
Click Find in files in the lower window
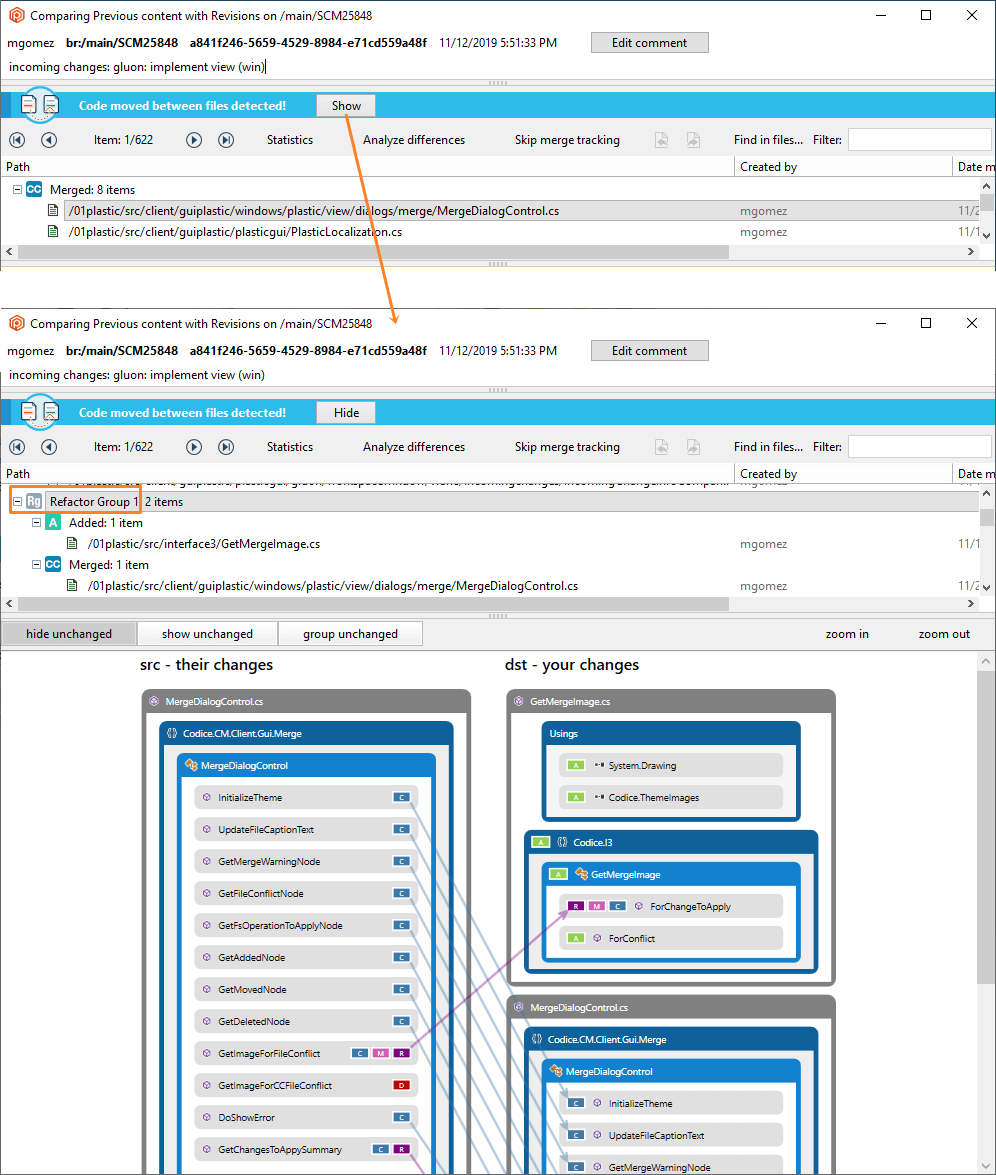[768, 447]
